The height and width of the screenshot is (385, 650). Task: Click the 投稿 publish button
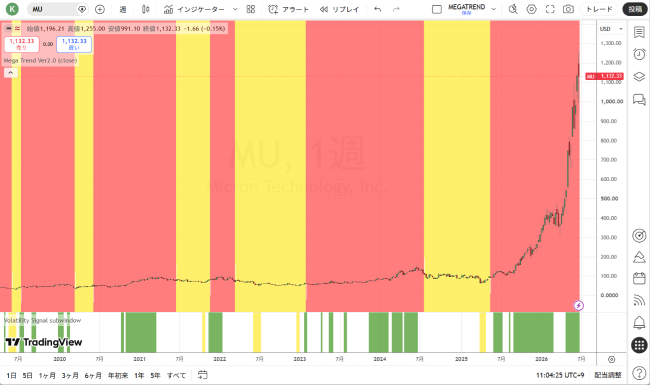(635, 9)
